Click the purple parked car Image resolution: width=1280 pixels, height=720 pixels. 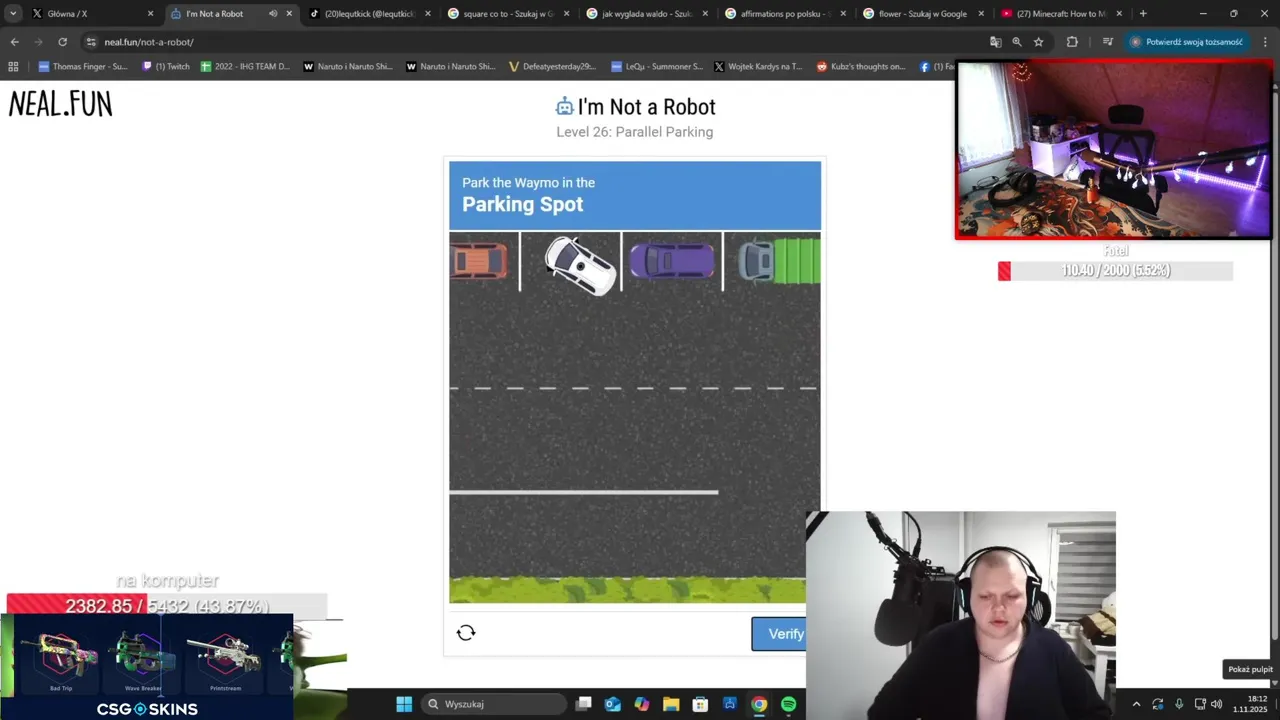[x=672, y=262]
